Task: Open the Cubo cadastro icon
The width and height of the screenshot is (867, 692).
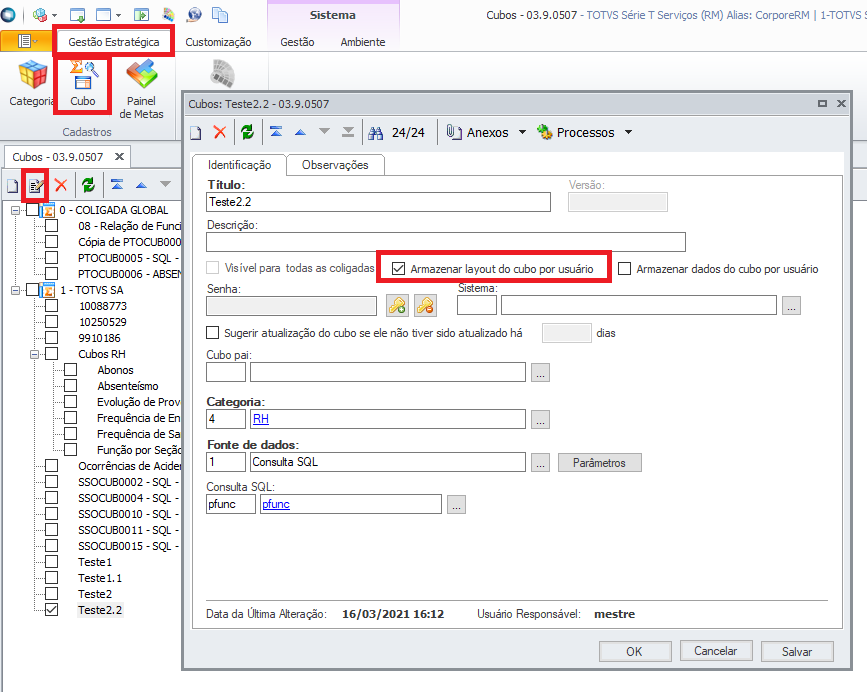Action: coord(83,84)
